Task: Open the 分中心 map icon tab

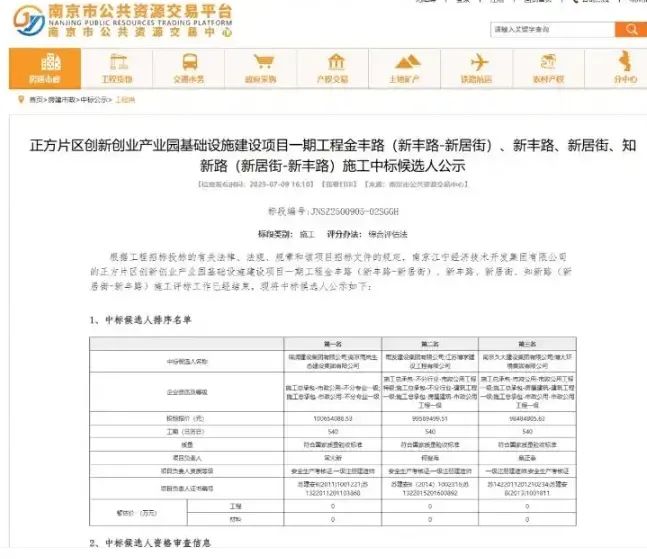Action: pyautogui.click(x=616, y=68)
